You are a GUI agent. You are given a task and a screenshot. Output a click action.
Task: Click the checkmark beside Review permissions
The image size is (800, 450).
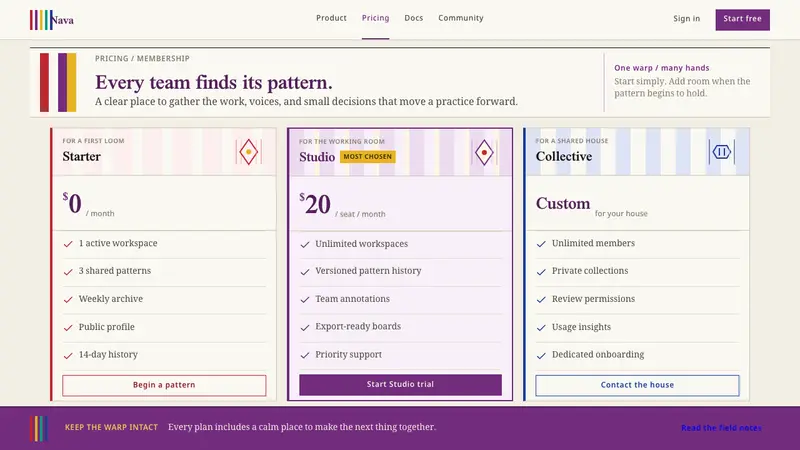pos(541,299)
